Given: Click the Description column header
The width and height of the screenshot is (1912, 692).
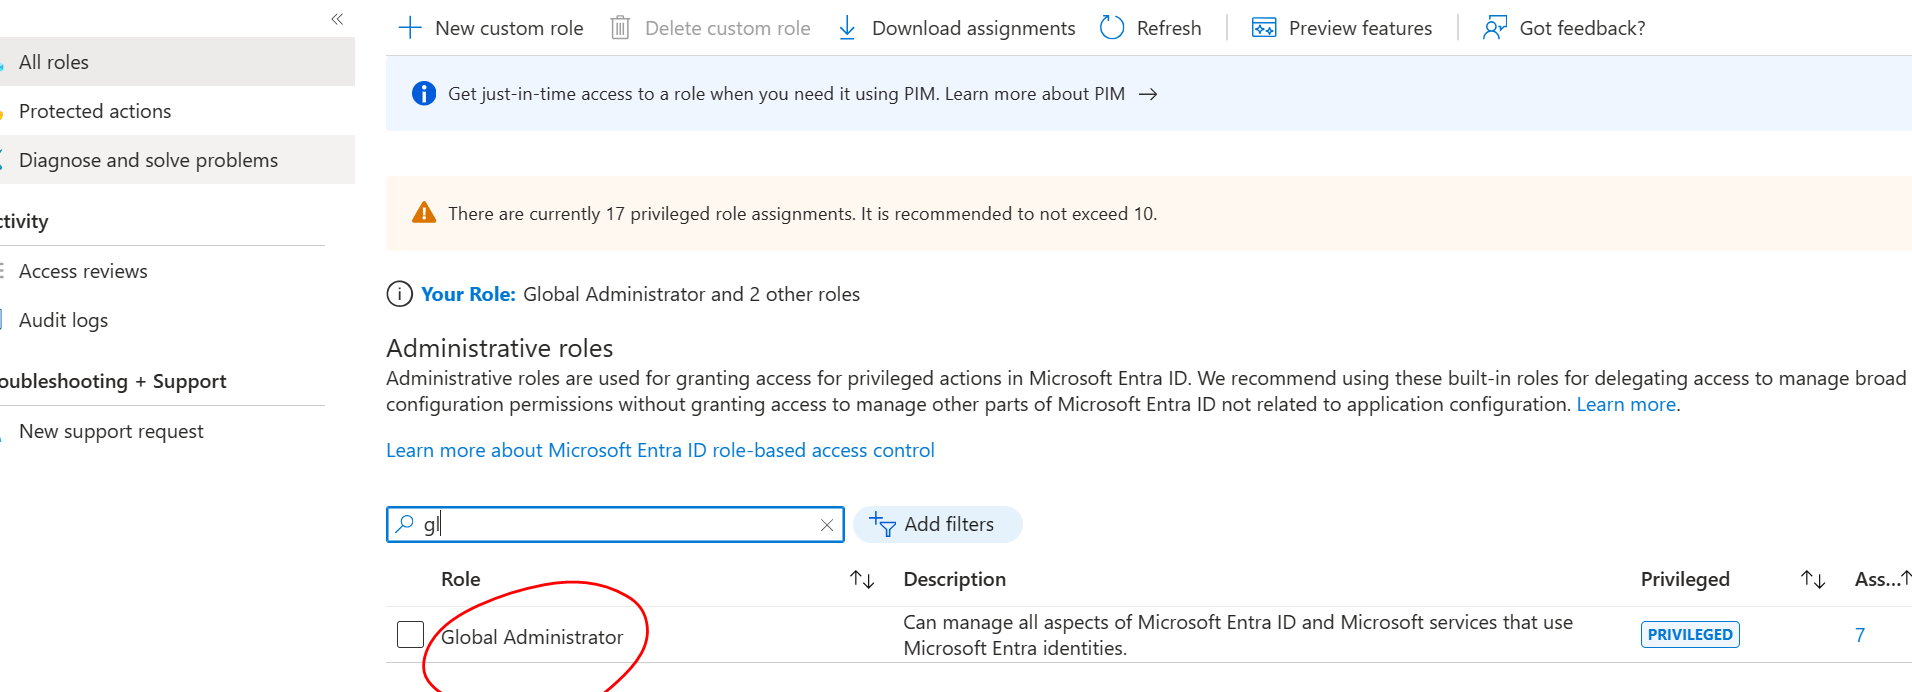Looking at the screenshot, I should coord(955,579).
